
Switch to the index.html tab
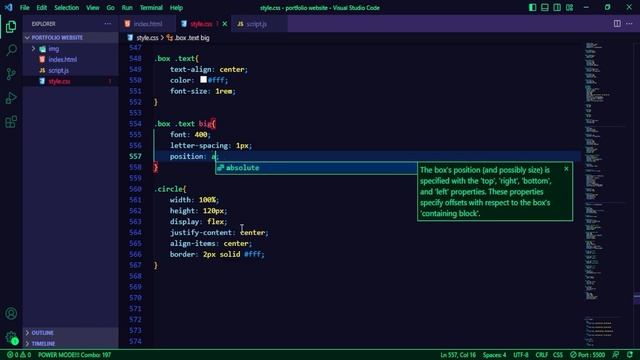[x=148, y=24]
